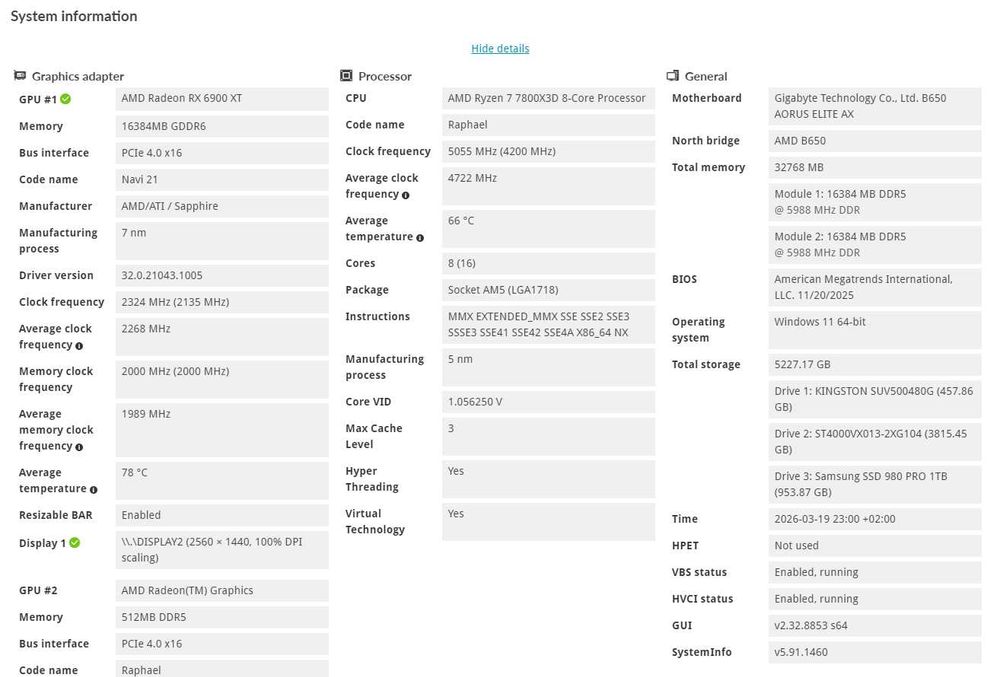Click the 66 °C CPU temperature value

point(548,229)
